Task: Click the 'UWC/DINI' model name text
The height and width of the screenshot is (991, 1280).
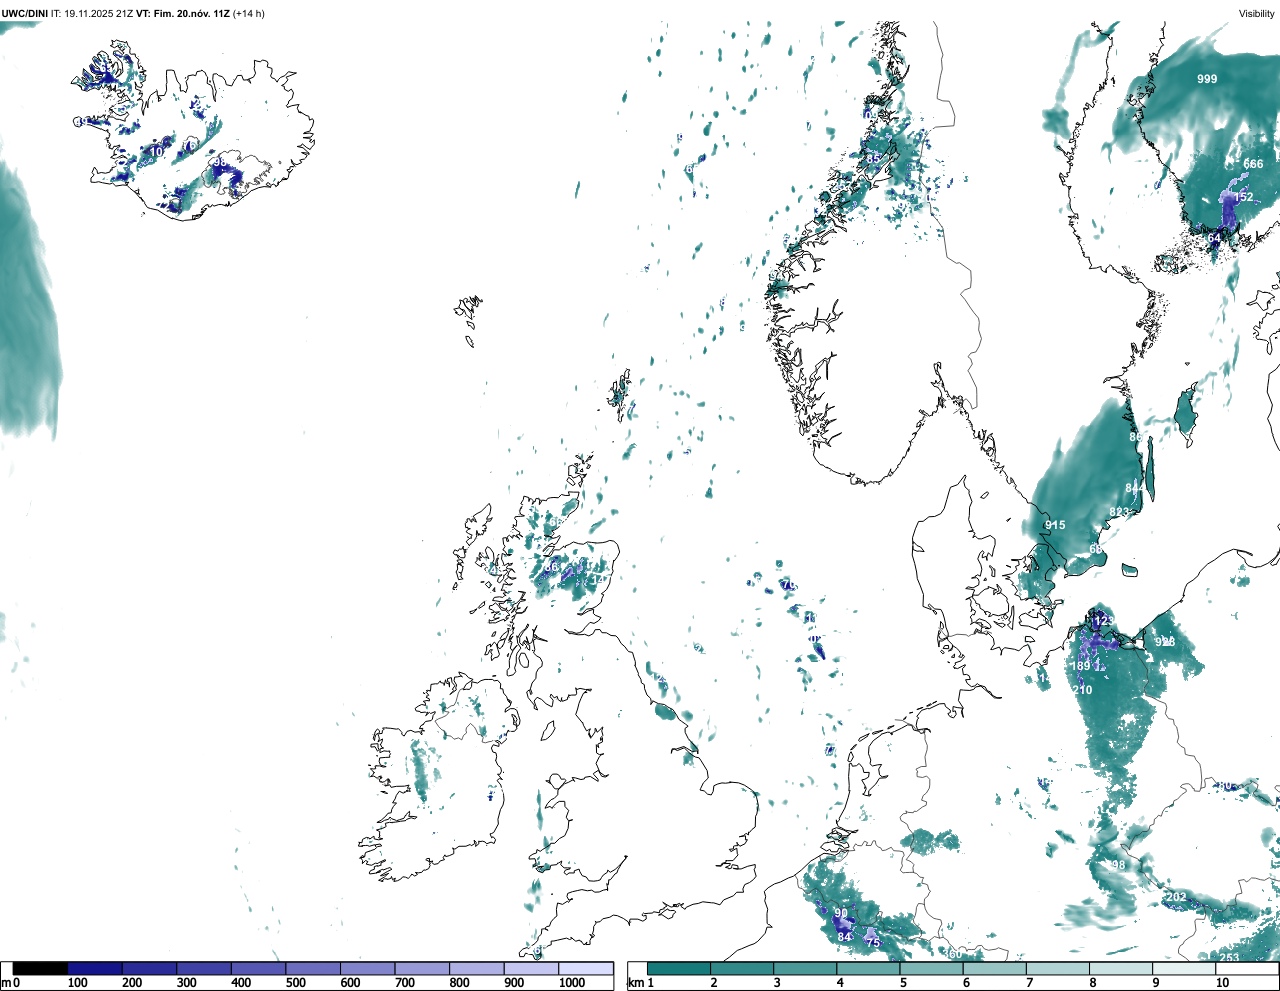Action: tap(25, 13)
